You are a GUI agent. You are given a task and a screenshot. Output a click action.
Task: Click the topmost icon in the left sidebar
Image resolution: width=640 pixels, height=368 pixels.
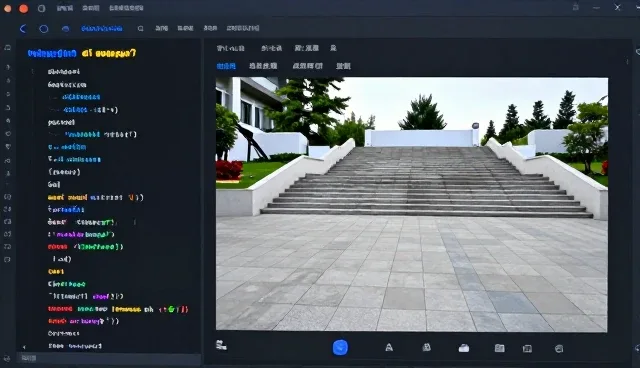point(7,48)
